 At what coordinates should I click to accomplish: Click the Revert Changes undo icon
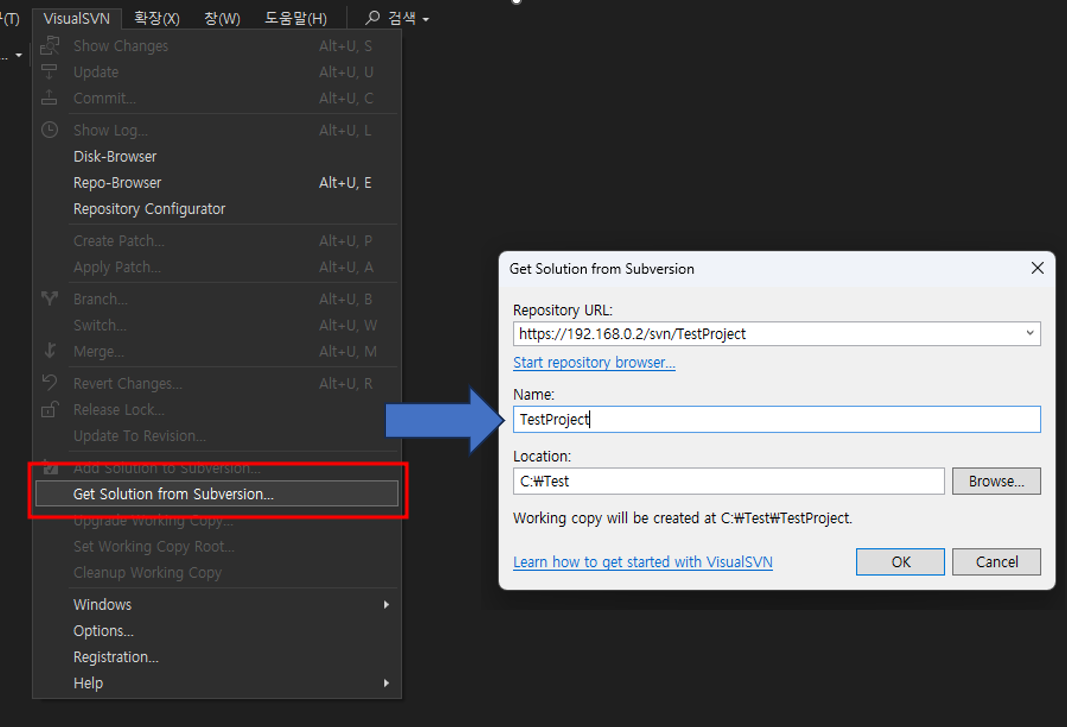click(50, 383)
